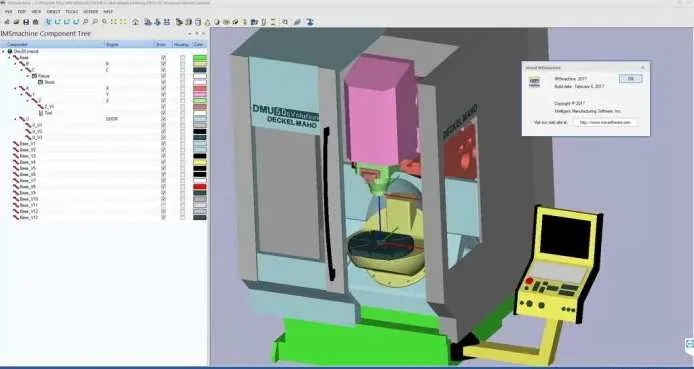Click the print icon in toolbar
Screen dimensions: 694x369
(36, 22)
